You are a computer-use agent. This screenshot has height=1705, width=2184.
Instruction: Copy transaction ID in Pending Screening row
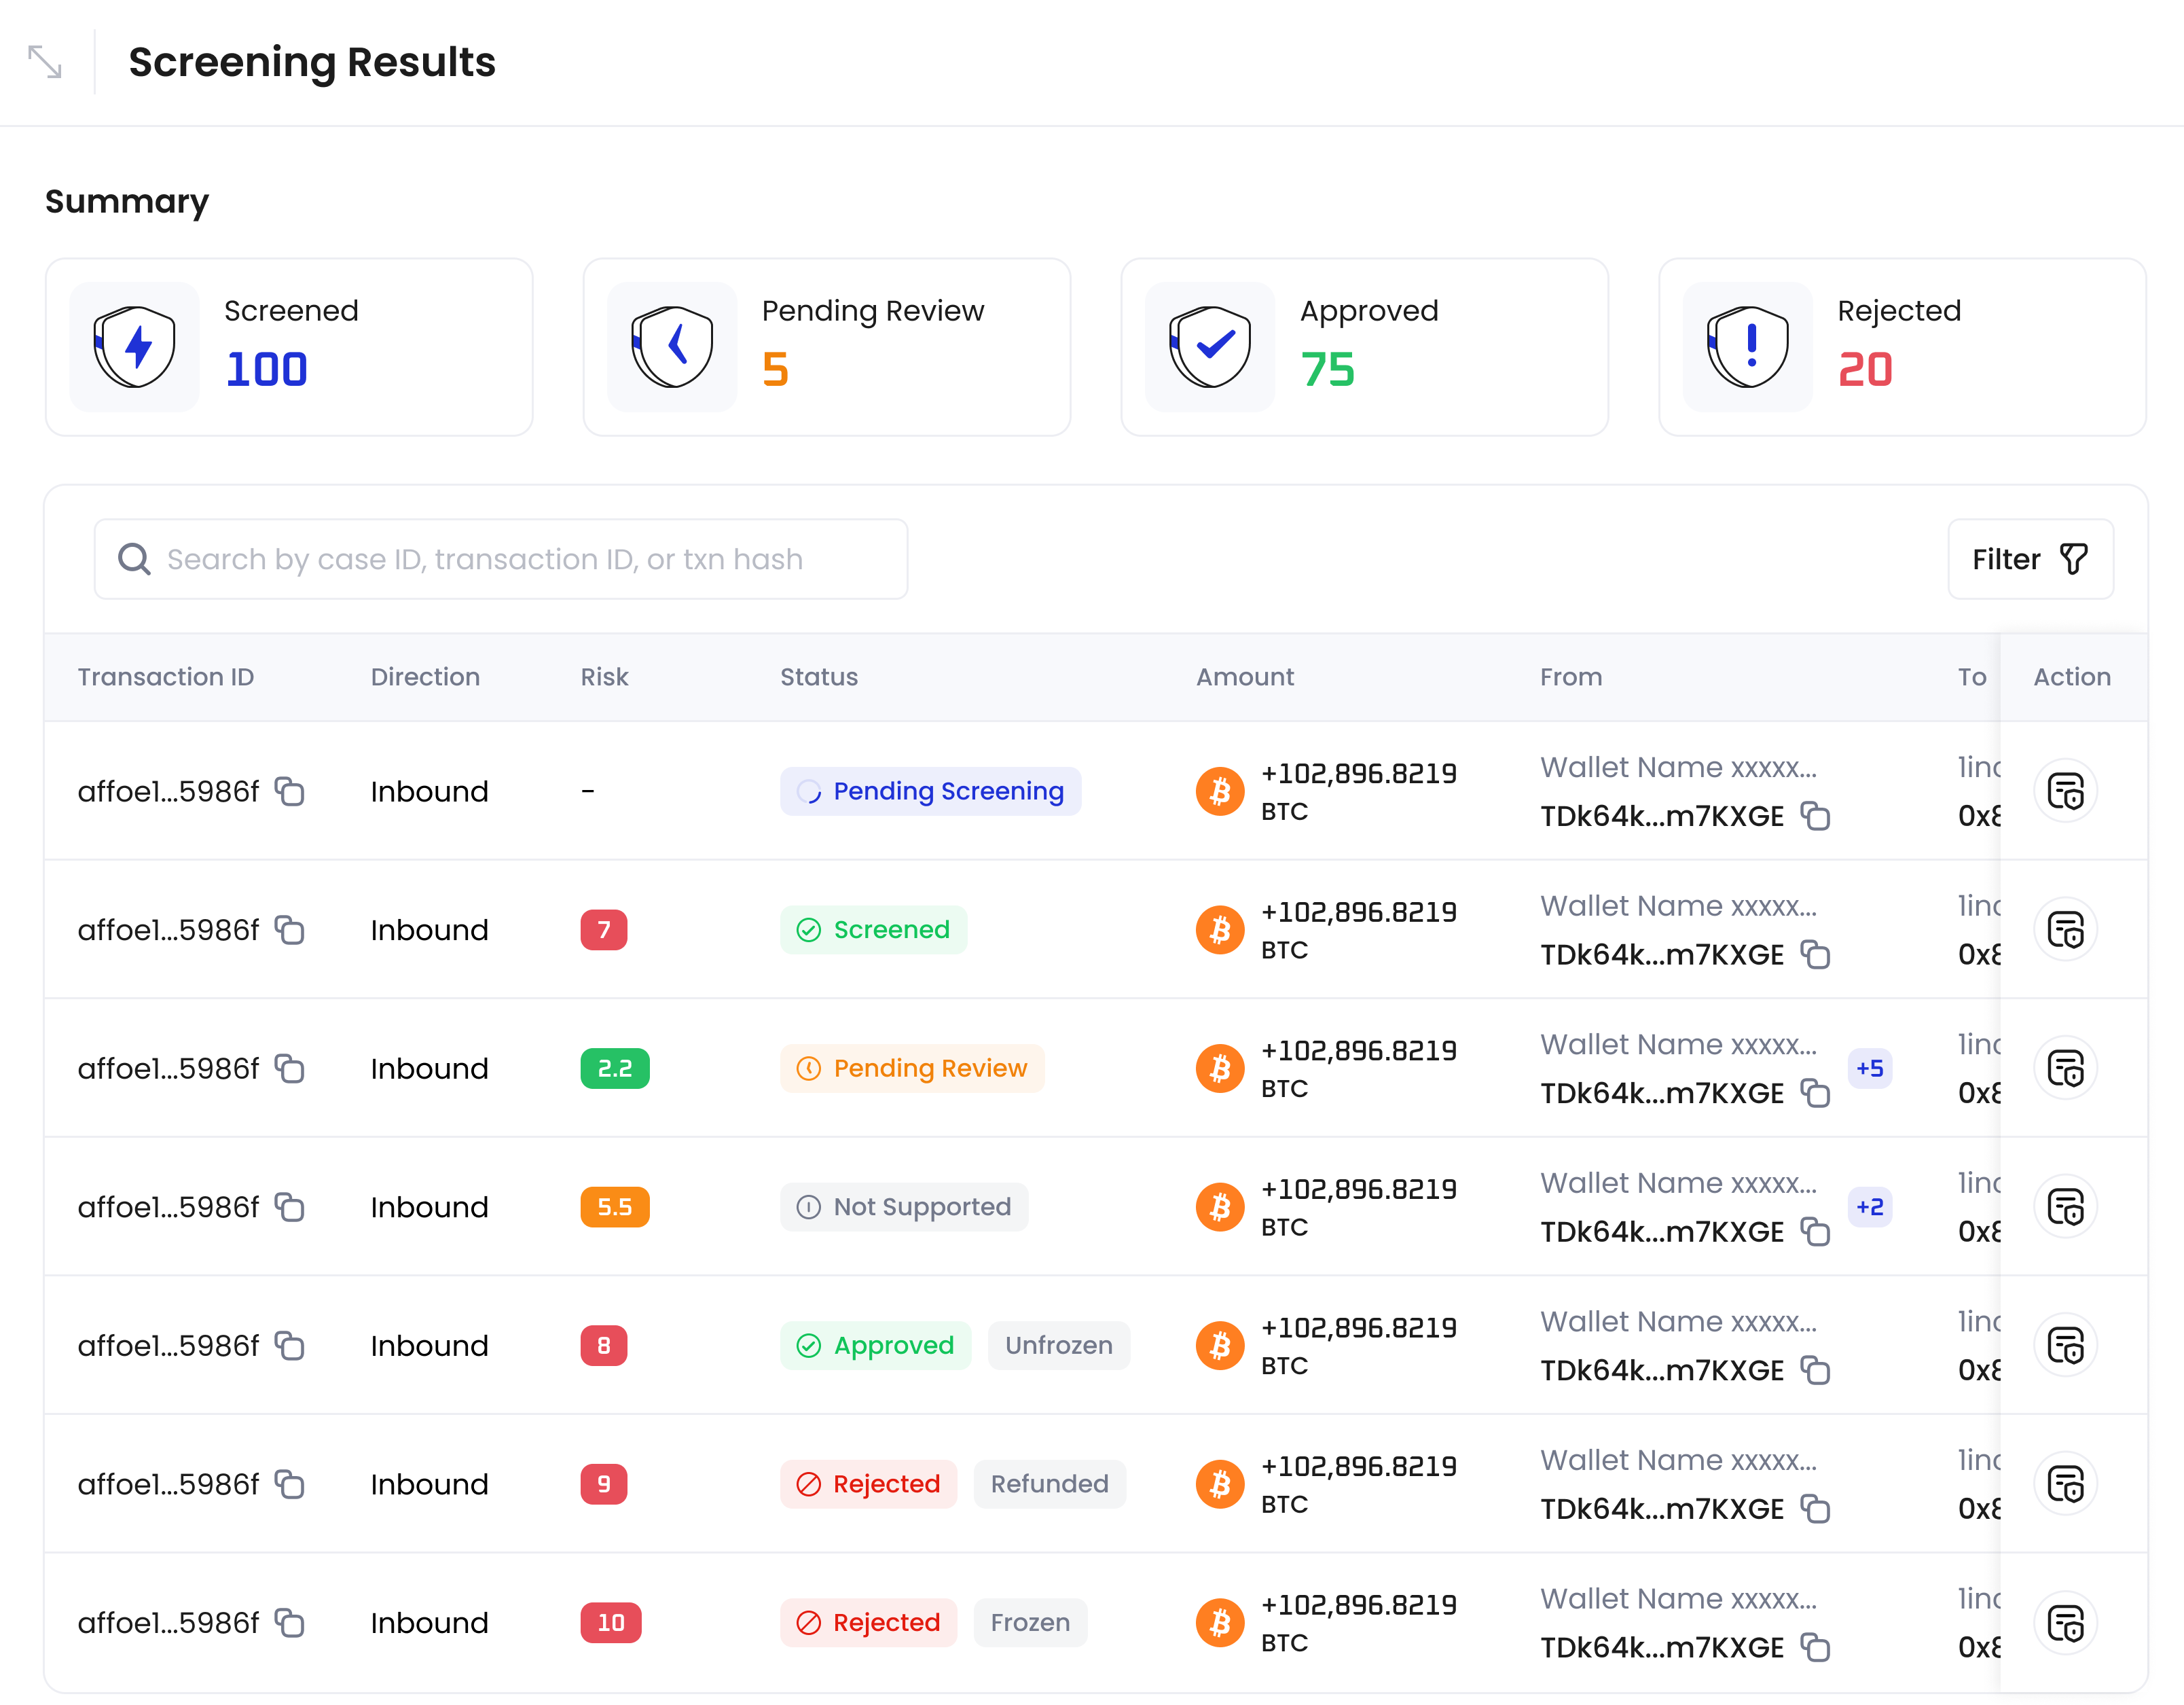click(x=290, y=791)
